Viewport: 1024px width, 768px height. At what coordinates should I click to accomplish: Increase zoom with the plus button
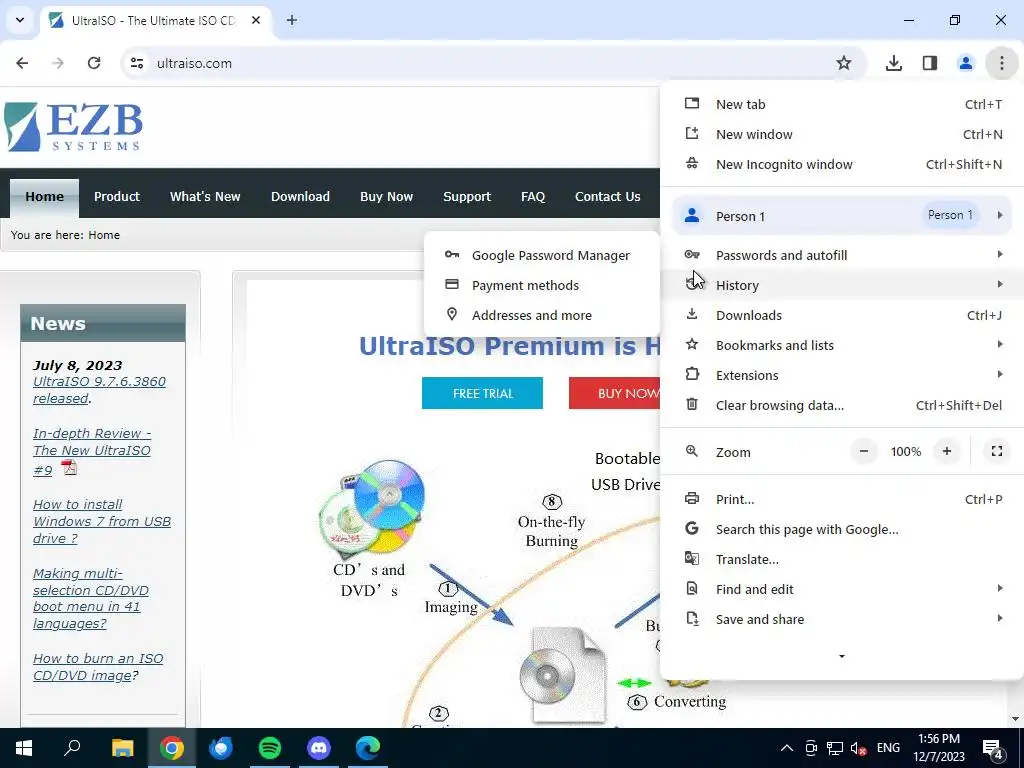pyautogui.click(x=947, y=451)
